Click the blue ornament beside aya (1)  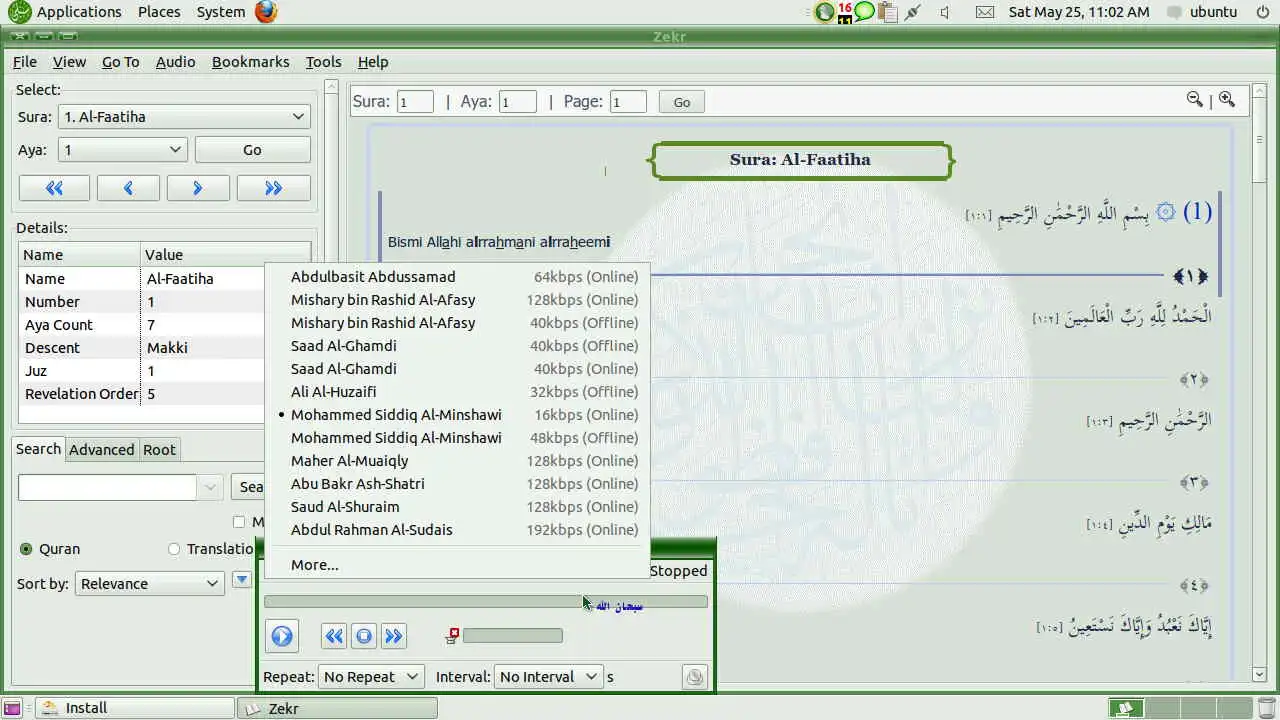click(x=1166, y=212)
